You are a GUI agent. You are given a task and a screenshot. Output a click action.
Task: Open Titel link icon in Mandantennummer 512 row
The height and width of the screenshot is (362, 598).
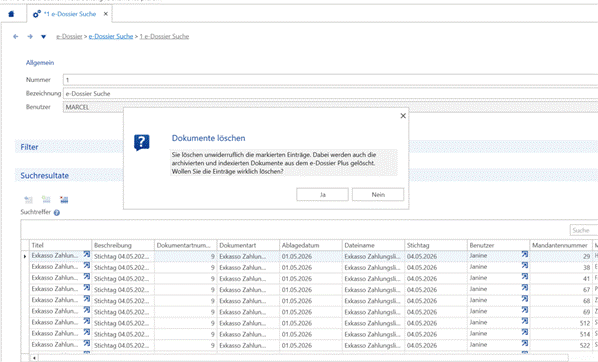87,321
